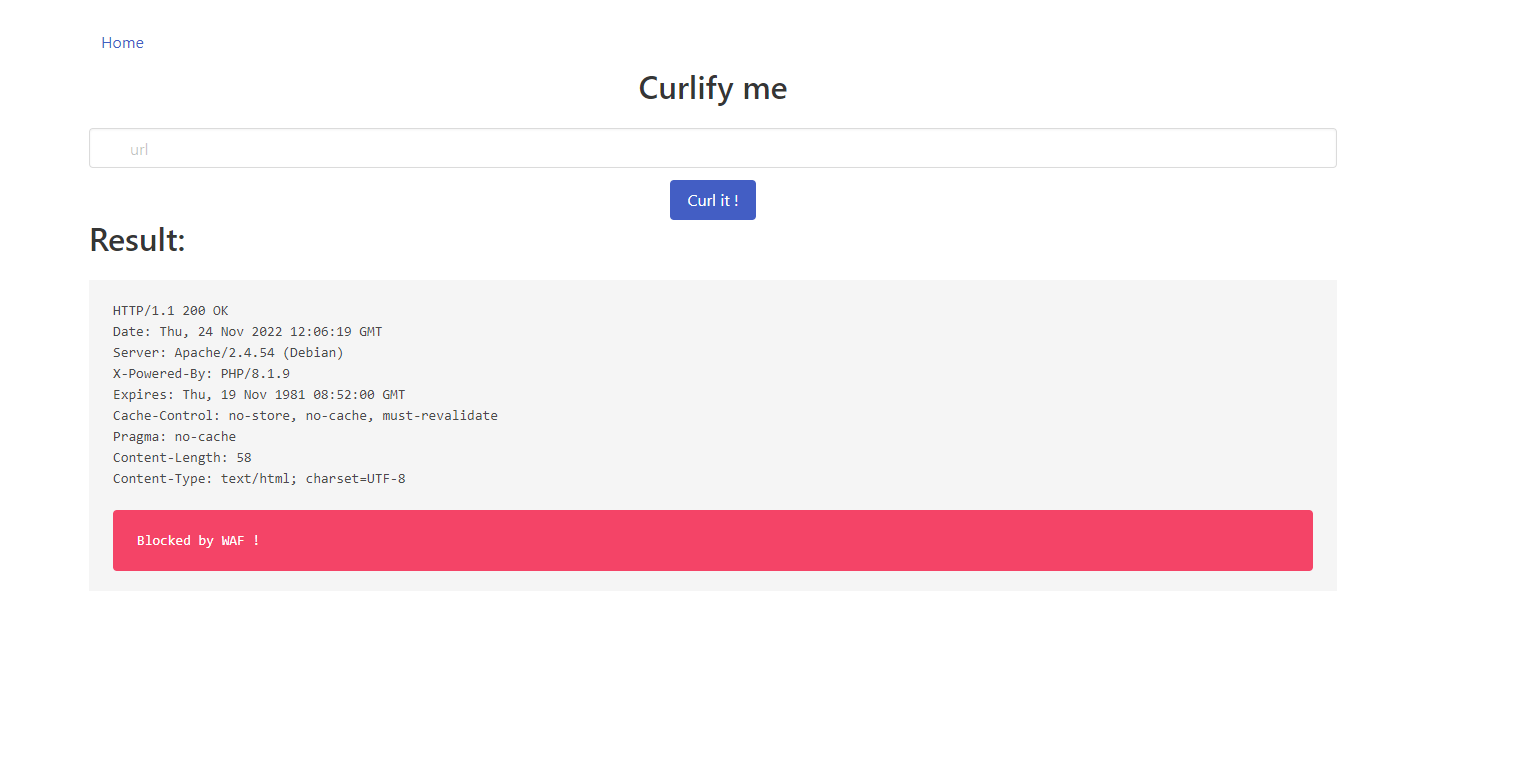Image resolution: width=1520 pixels, height=777 pixels.
Task: Open the Home navigation link
Action: point(122,43)
